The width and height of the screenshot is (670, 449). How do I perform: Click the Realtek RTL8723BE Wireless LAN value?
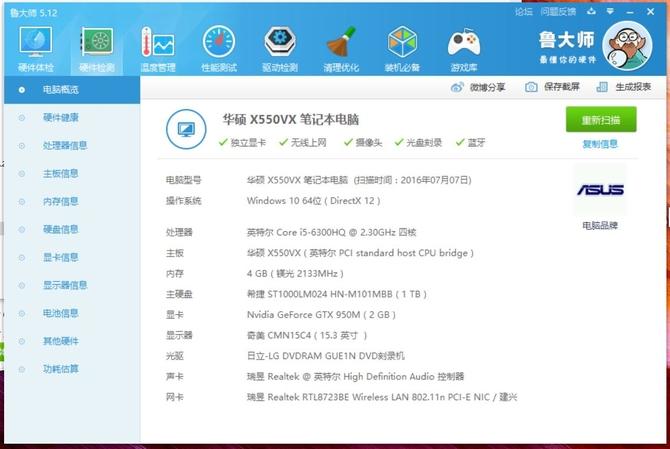(x=382, y=397)
